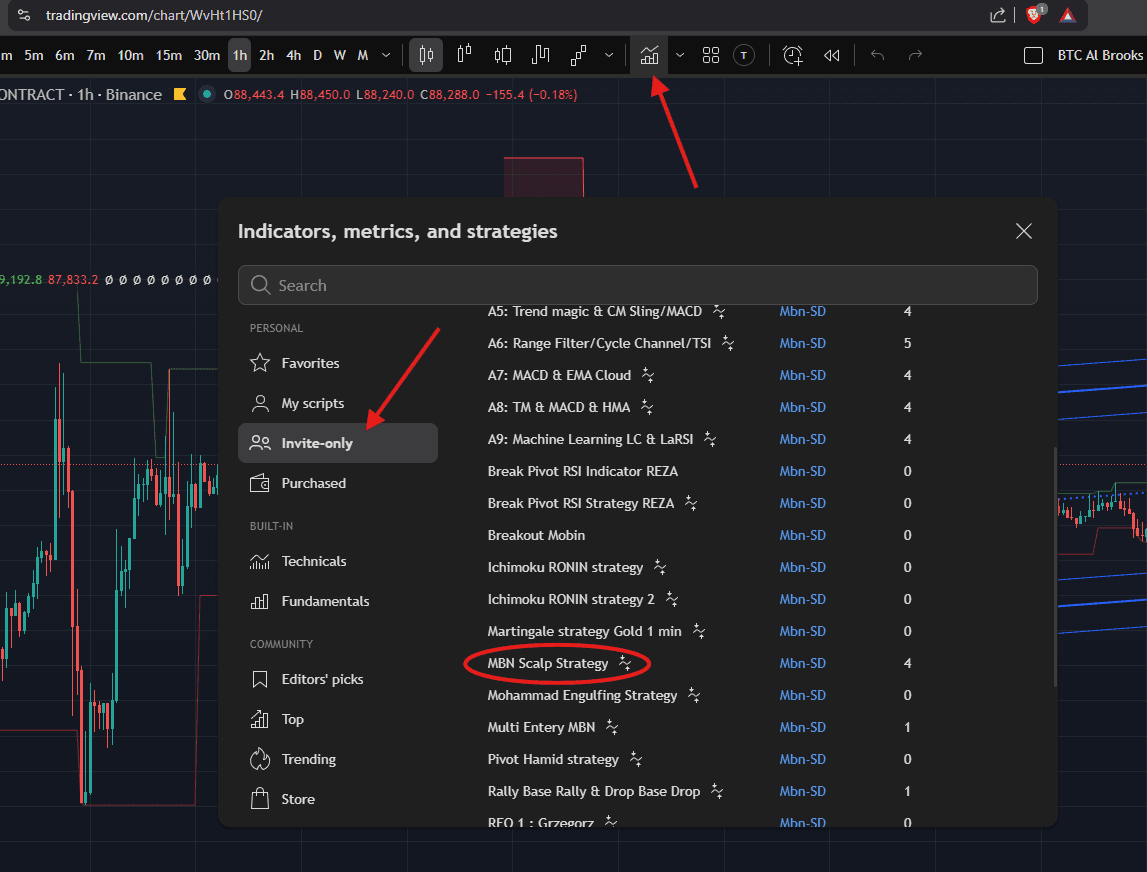This screenshot has width=1147, height=872.
Task: Click the browser share icon in address bar
Action: click(x=998, y=15)
